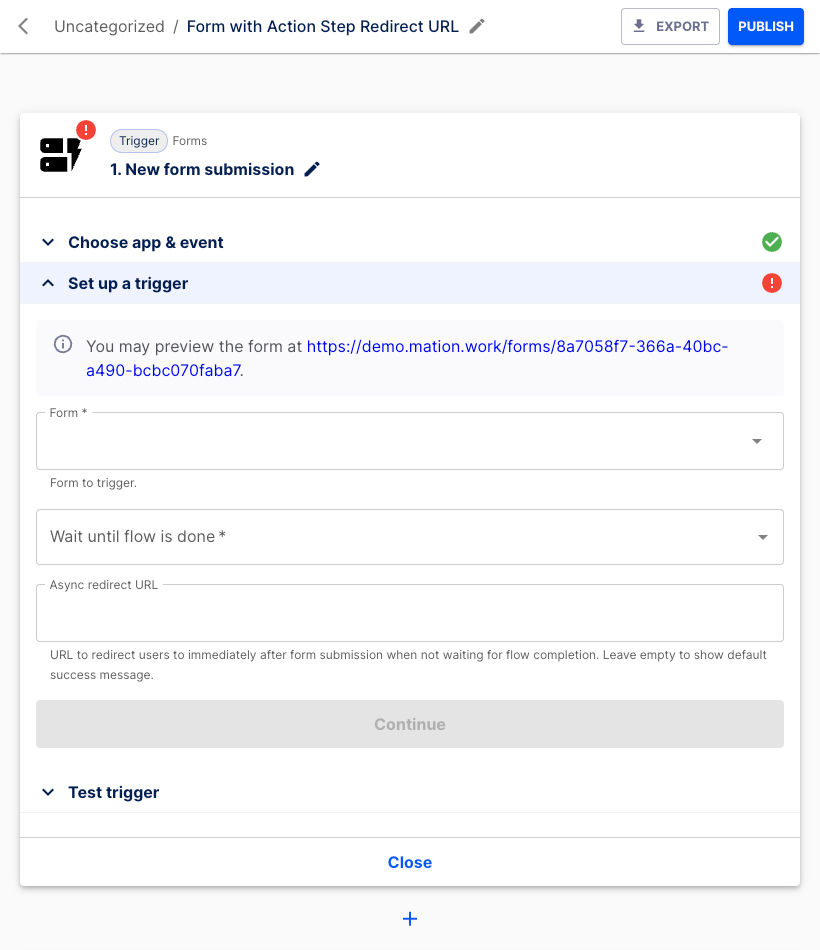Click the plus button below the step card
This screenshot has height=950, width=820.
[410, 918]
